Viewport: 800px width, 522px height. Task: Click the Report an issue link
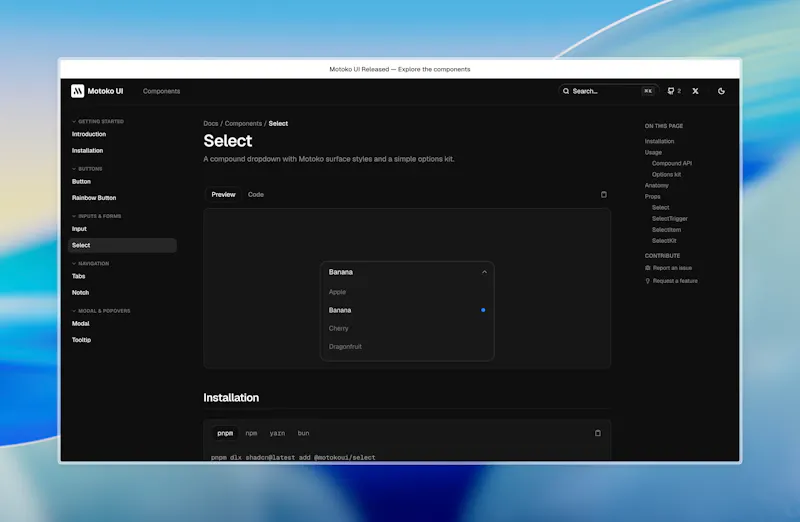pyautogui.click(x=672, y=268)
